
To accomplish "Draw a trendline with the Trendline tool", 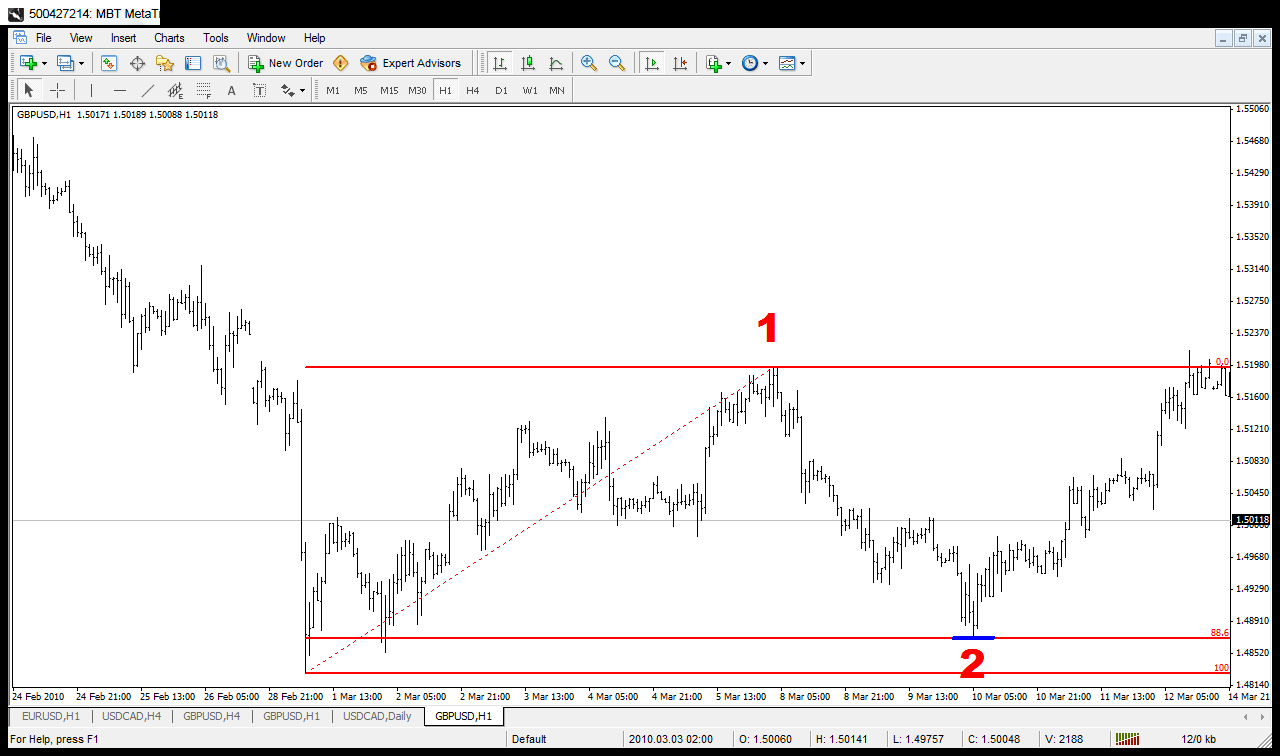I will [148, 90].
